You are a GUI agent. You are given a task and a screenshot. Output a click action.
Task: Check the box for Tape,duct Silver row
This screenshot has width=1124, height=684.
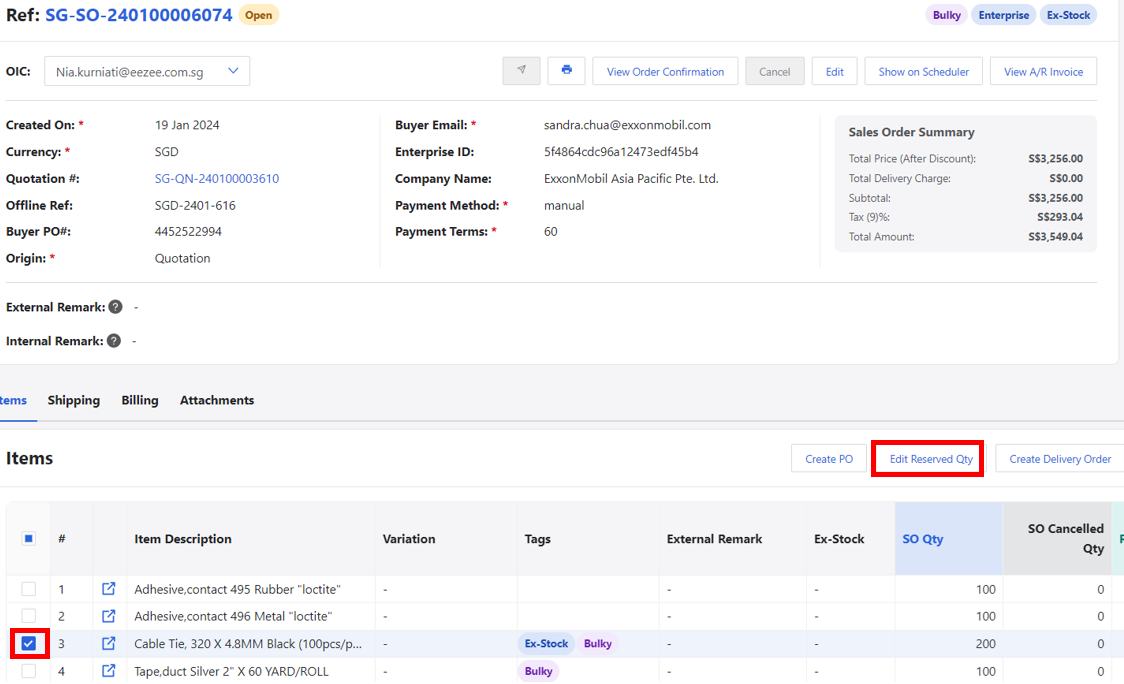(x=29, y=670)
